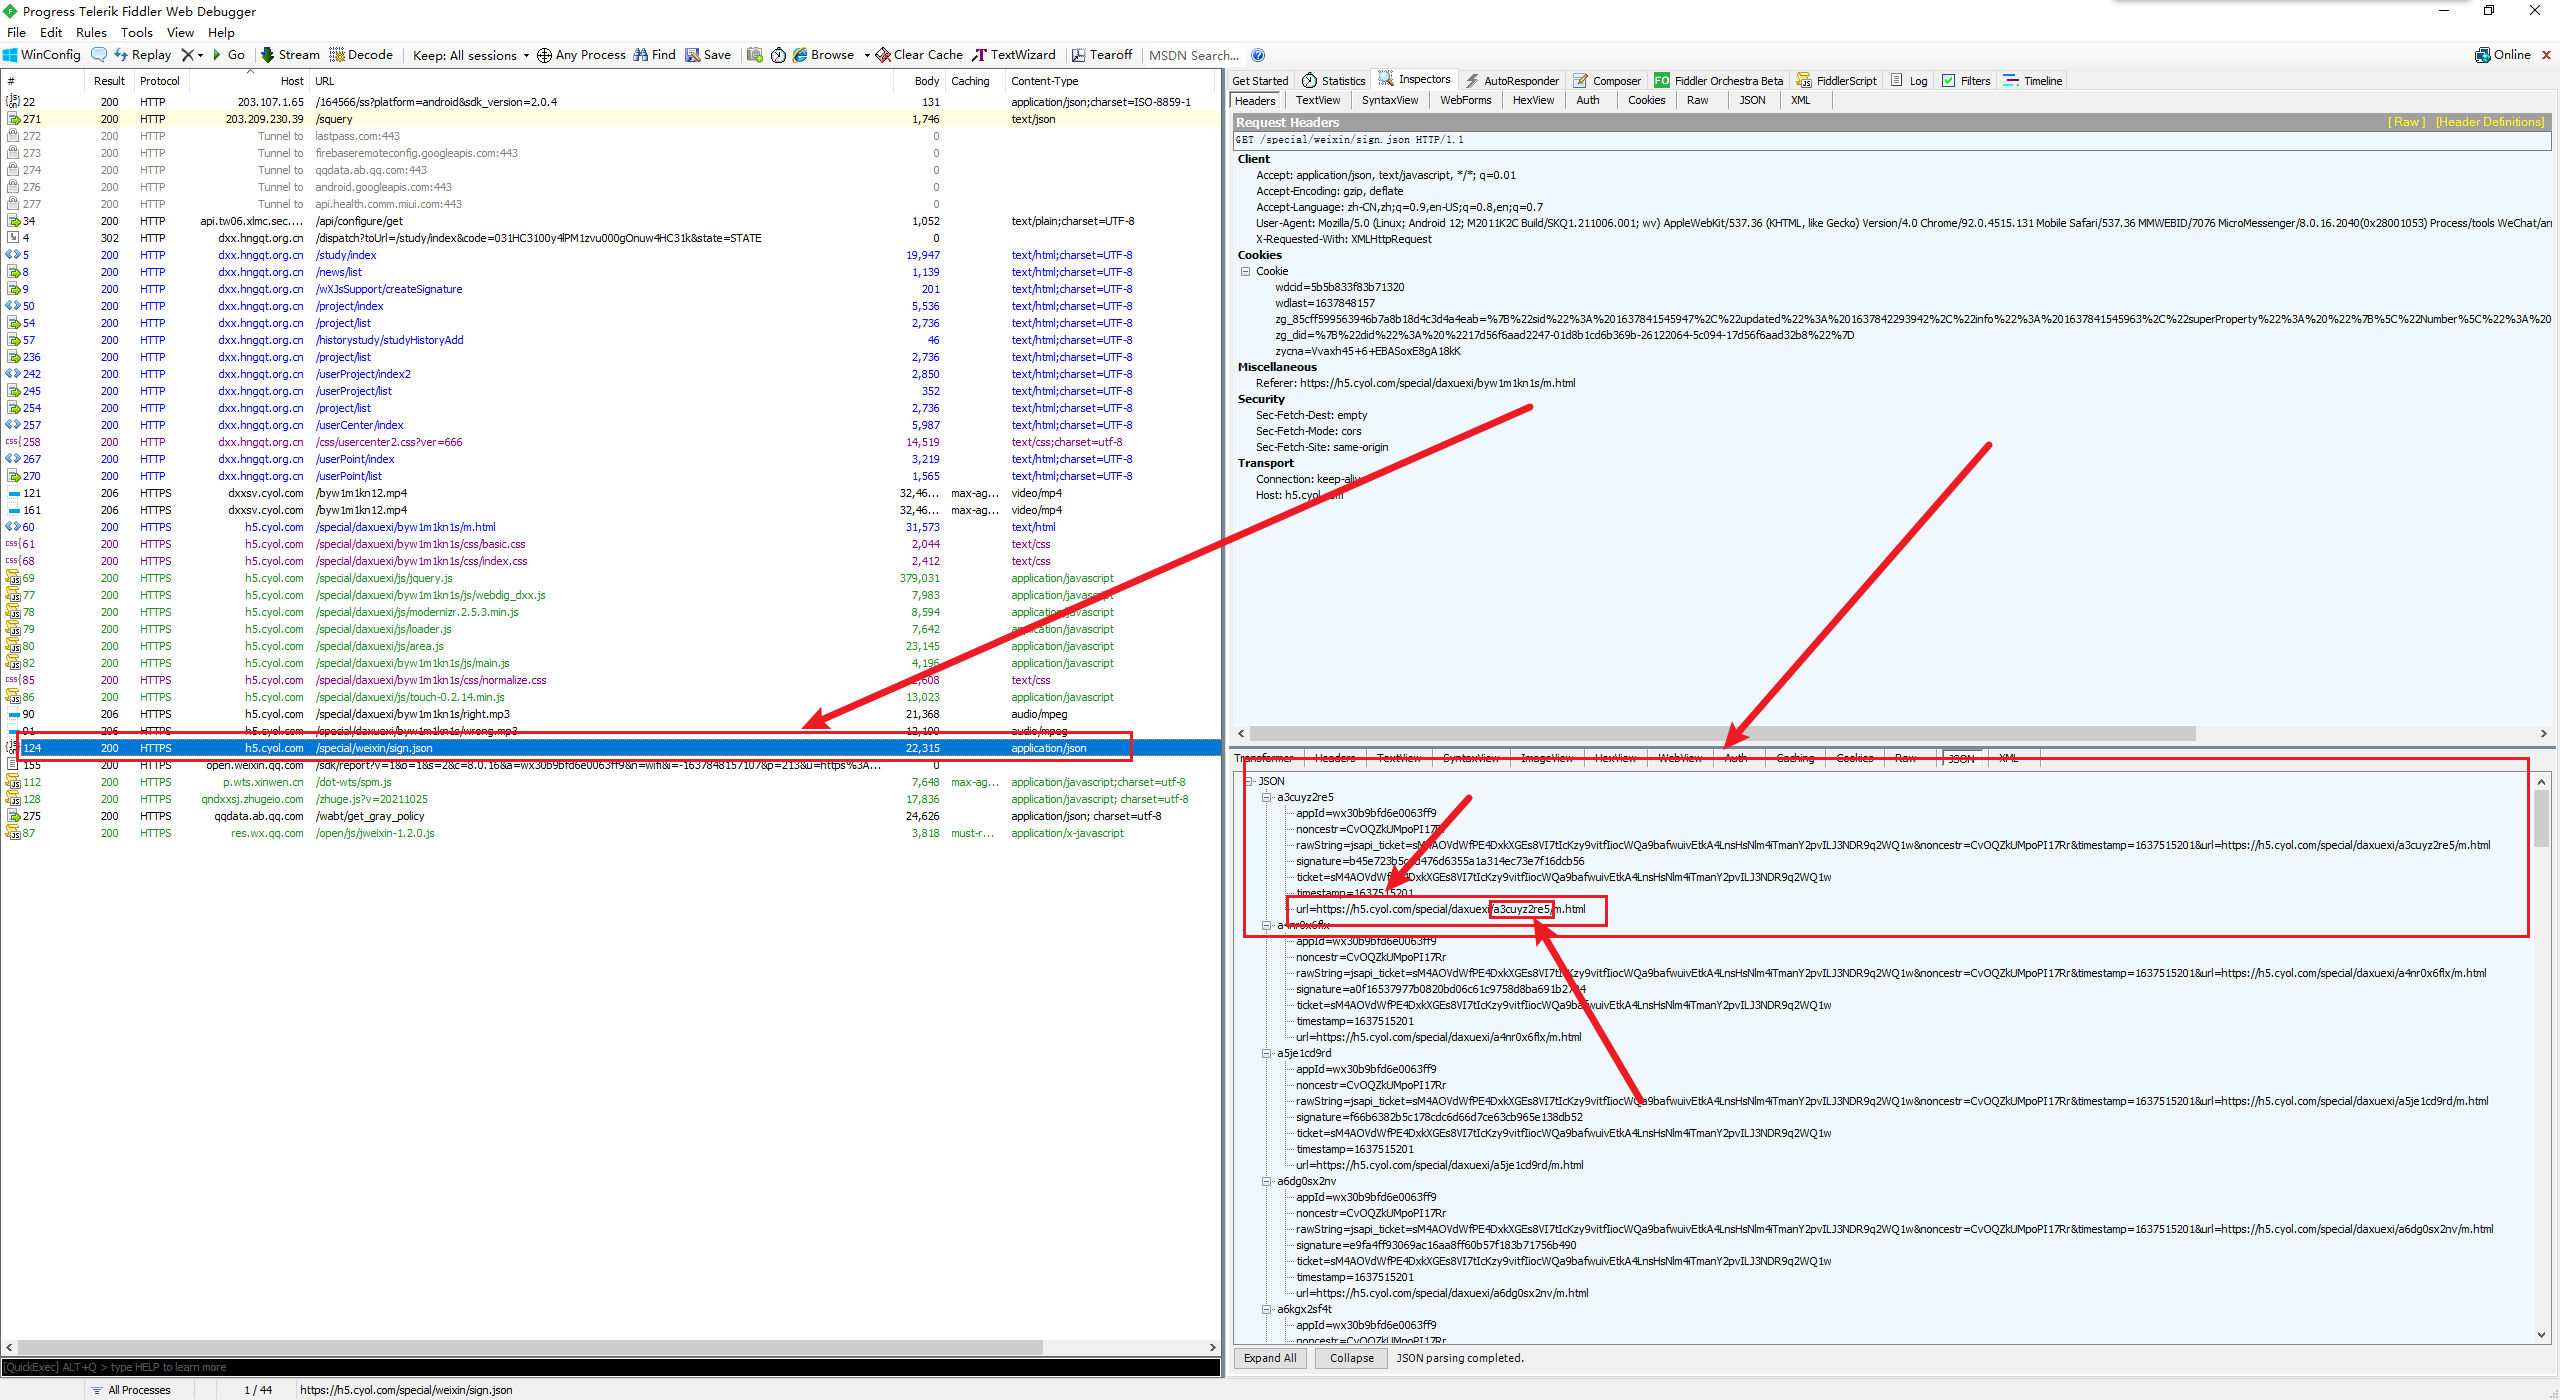Open the Keep All sessions dropdown
Viewport: 2560px width, 1400px height.
(x=470, y=55)
